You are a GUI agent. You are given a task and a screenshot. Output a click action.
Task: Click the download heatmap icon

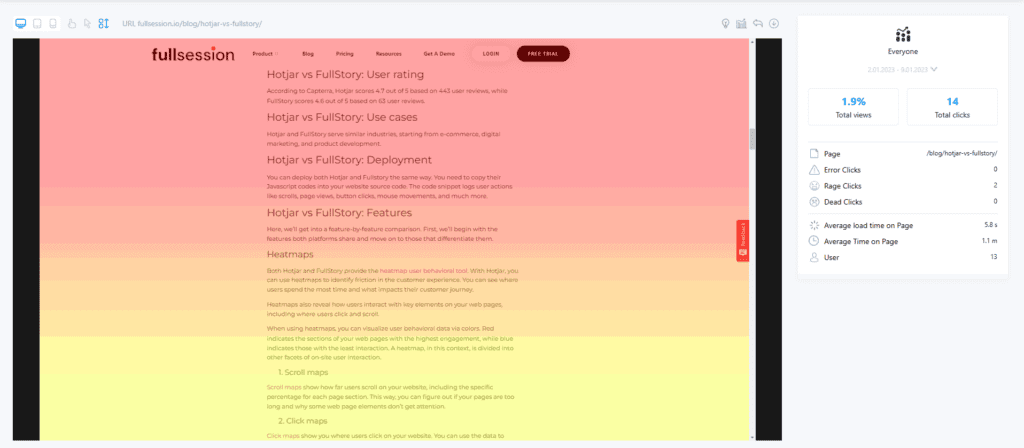tap(774, 23)
